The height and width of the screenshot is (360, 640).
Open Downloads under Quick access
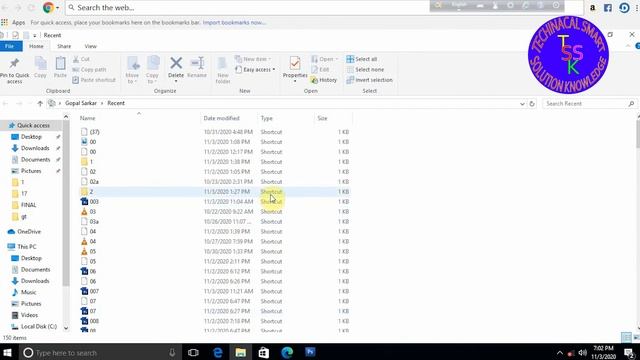coord(35,148)
